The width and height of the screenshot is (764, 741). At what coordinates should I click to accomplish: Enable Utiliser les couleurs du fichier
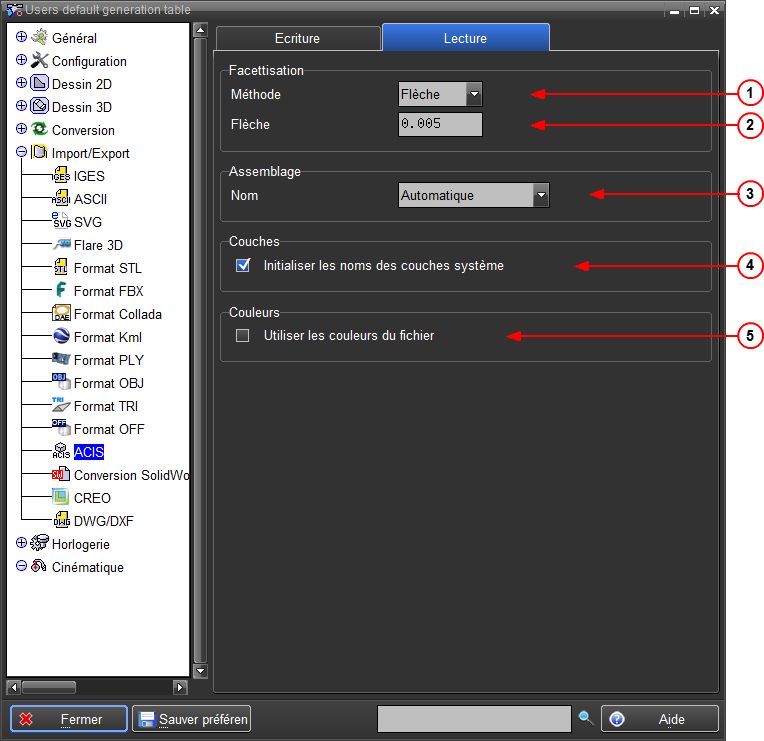pyautogui.click(x=242, y=336)
